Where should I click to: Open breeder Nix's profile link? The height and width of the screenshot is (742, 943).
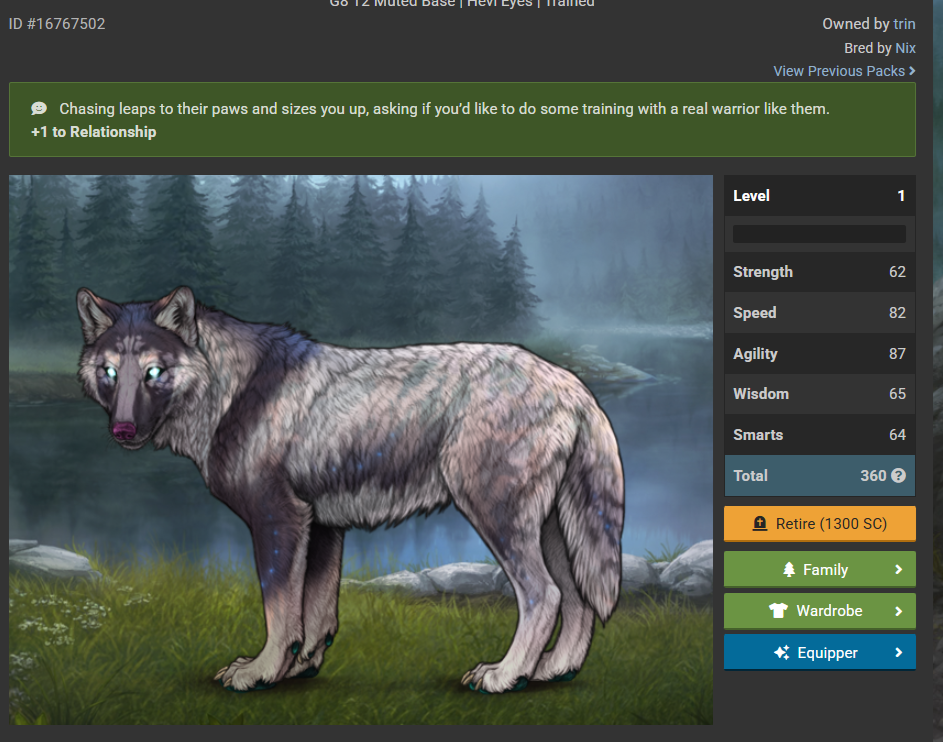coord(905,48)
